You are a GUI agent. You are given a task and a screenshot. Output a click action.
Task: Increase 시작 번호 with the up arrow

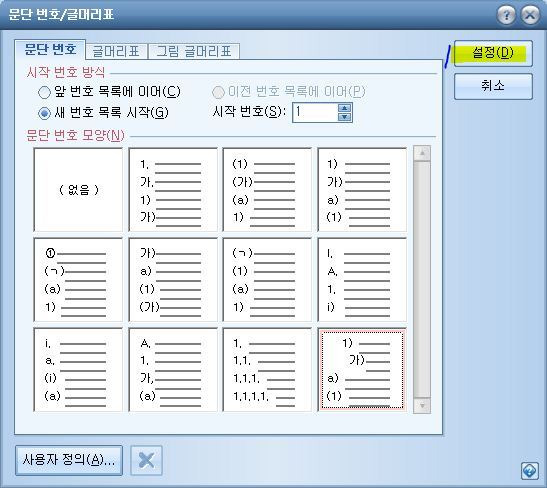(x=345, y=108)
